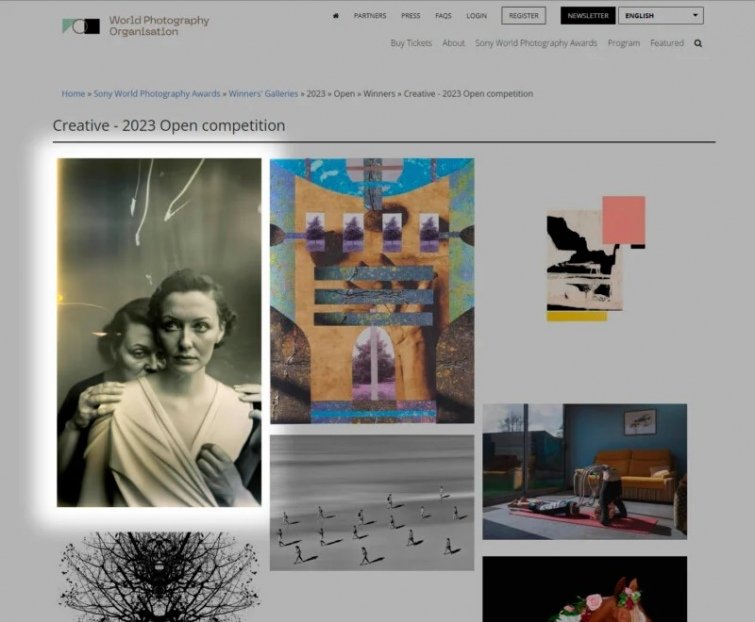Click the Register button

[523, 16]
